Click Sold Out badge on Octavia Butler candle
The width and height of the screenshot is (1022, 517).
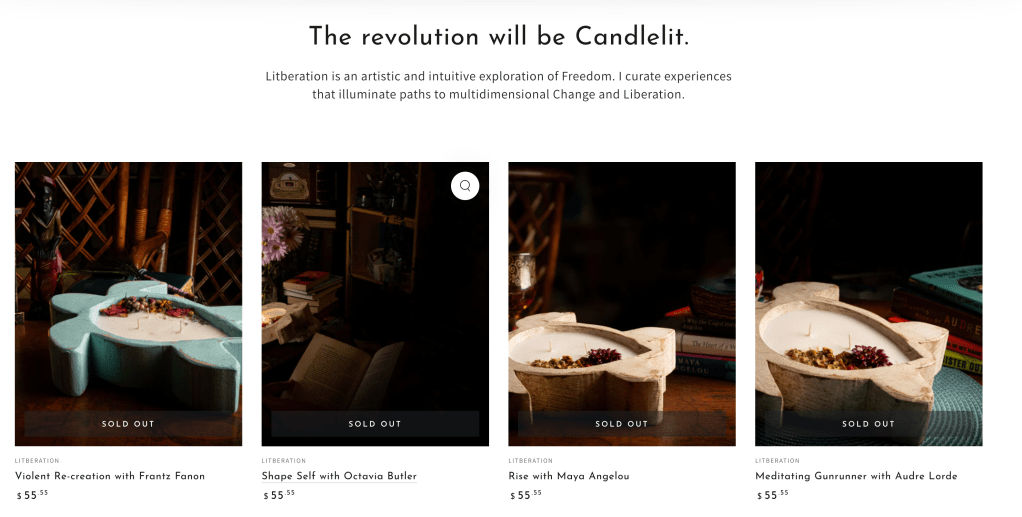[375, 424]
